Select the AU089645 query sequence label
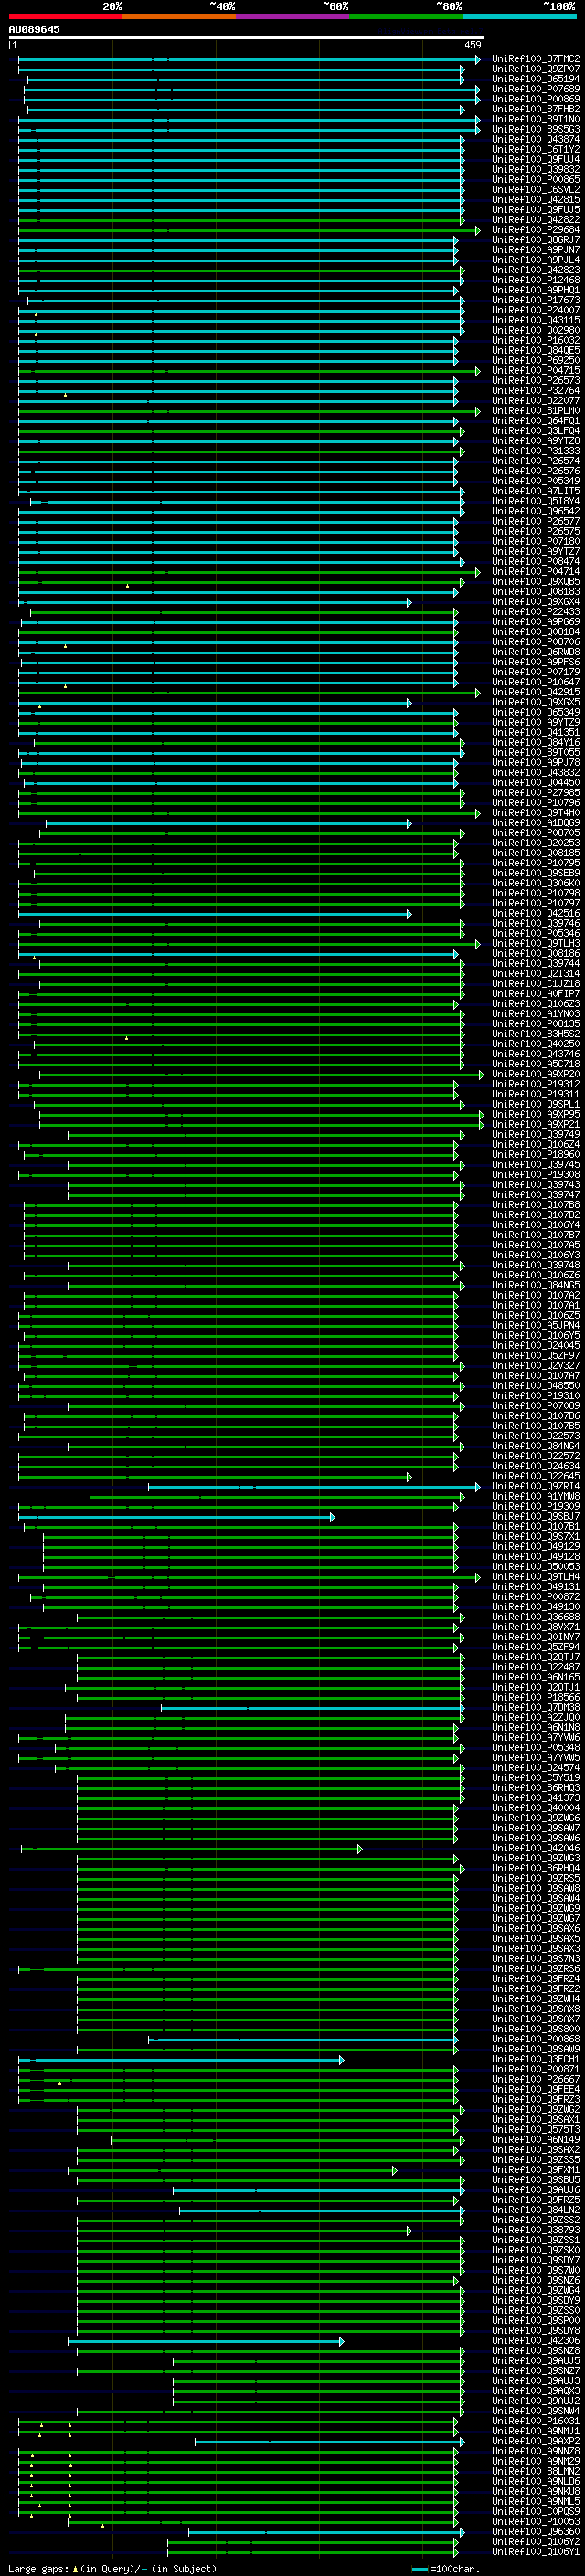Viewport: 585px width, 2576px height. 34,30
